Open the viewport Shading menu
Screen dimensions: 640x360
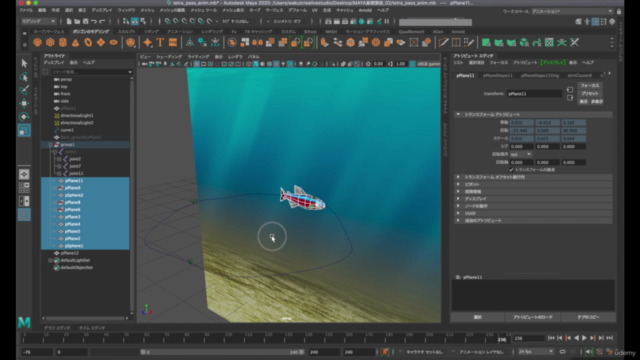[x=169, y=57]
